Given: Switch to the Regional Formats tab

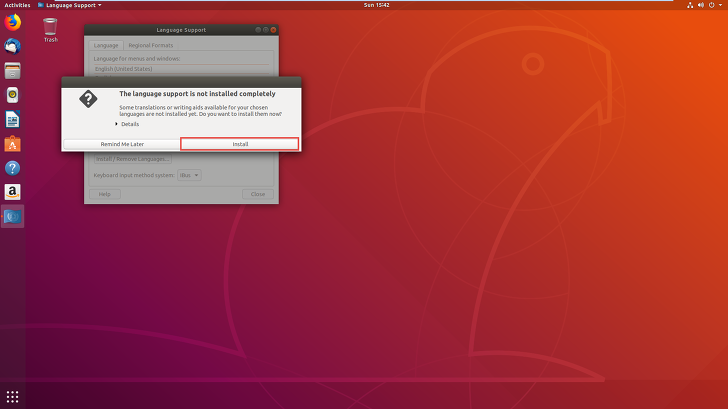Looking at the screenshot, I should (150, 45).
